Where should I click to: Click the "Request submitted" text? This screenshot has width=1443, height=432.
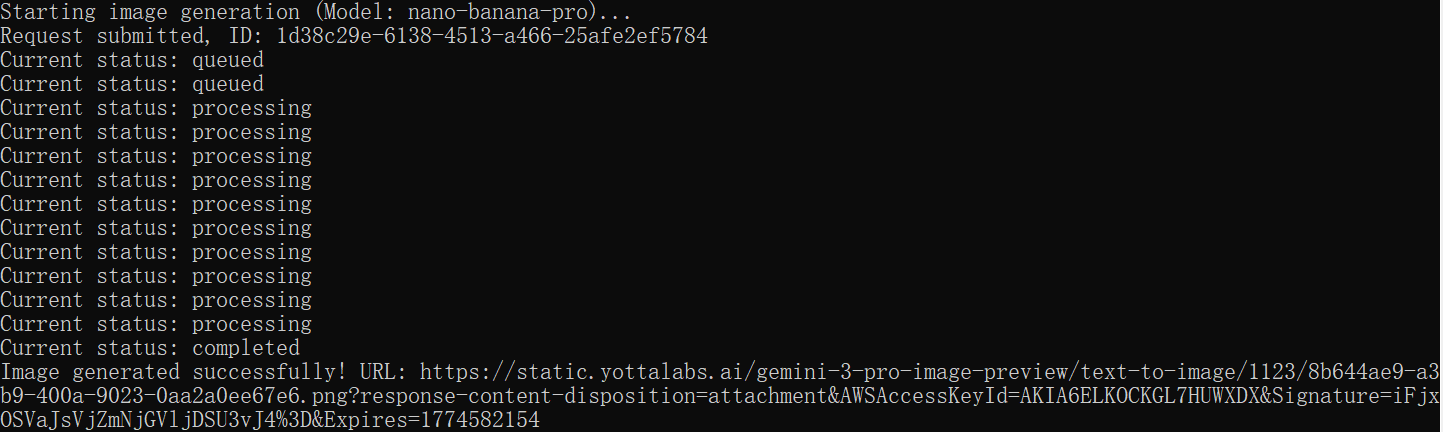tap(102, 36)
